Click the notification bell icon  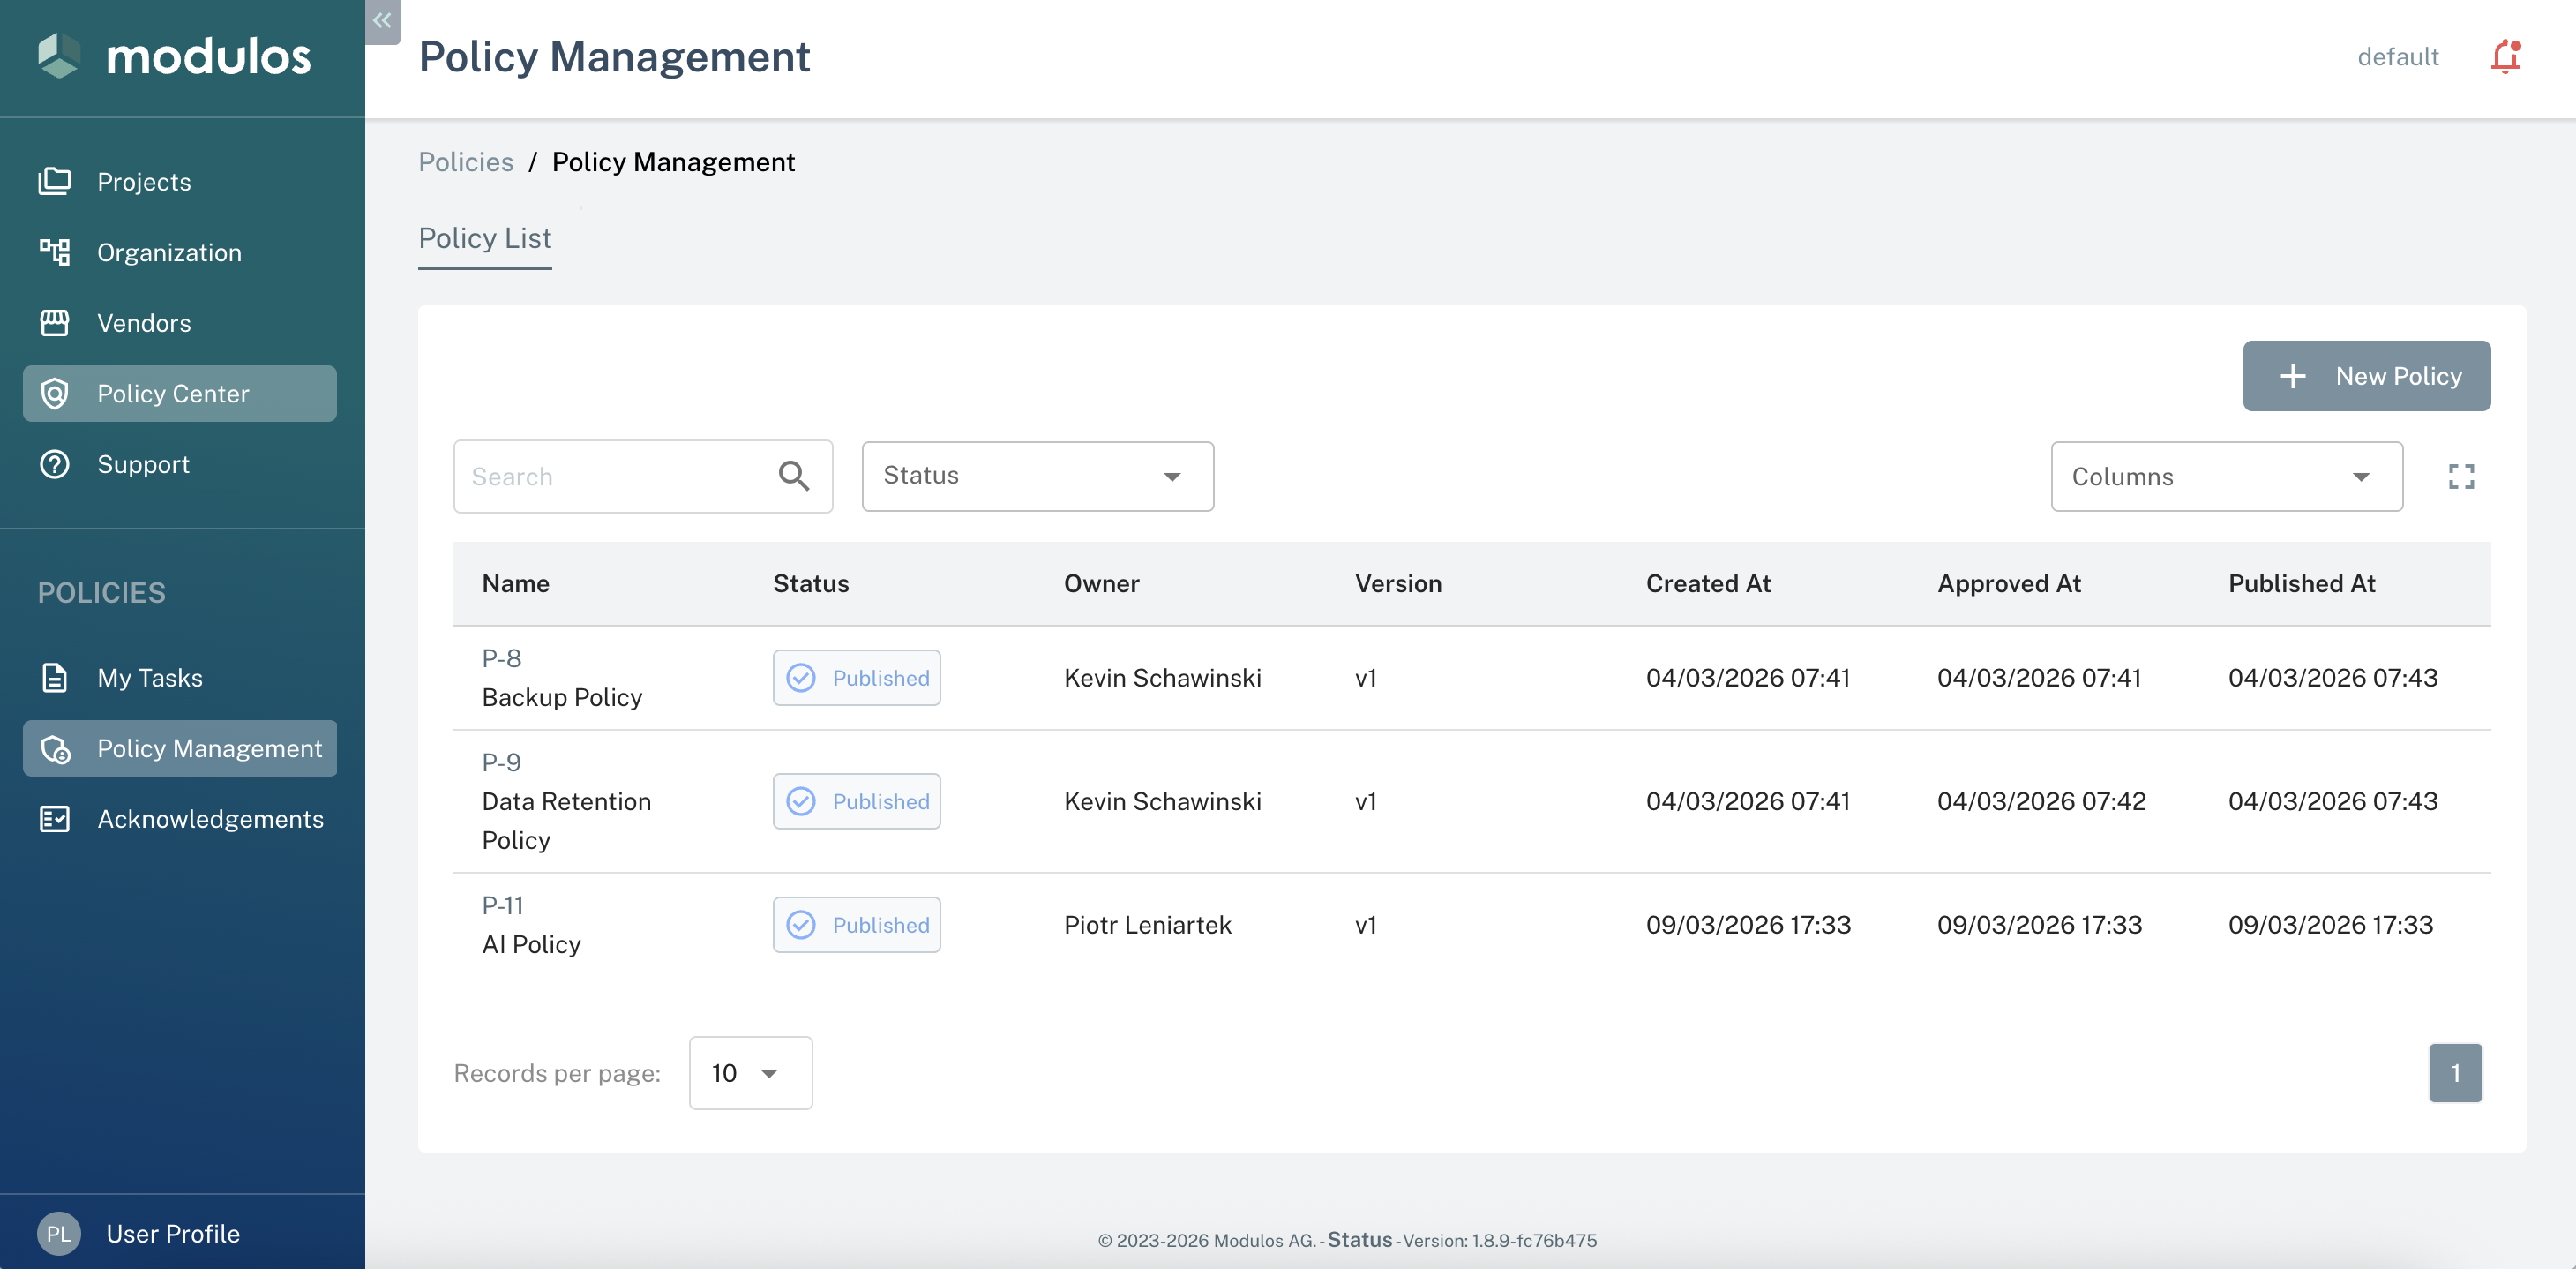pyautogui.click(x=2504, y=57)
